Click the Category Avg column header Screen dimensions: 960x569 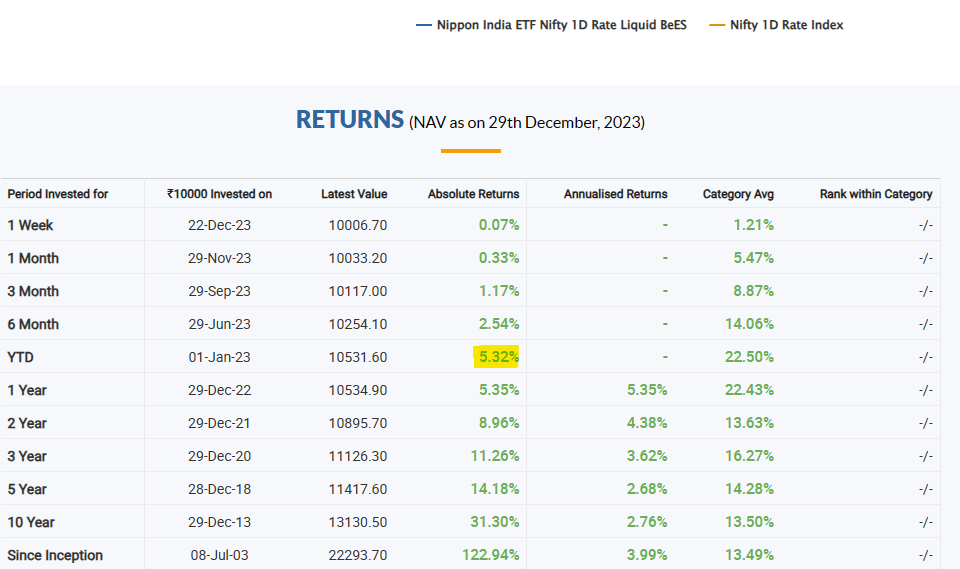(738, 194)
